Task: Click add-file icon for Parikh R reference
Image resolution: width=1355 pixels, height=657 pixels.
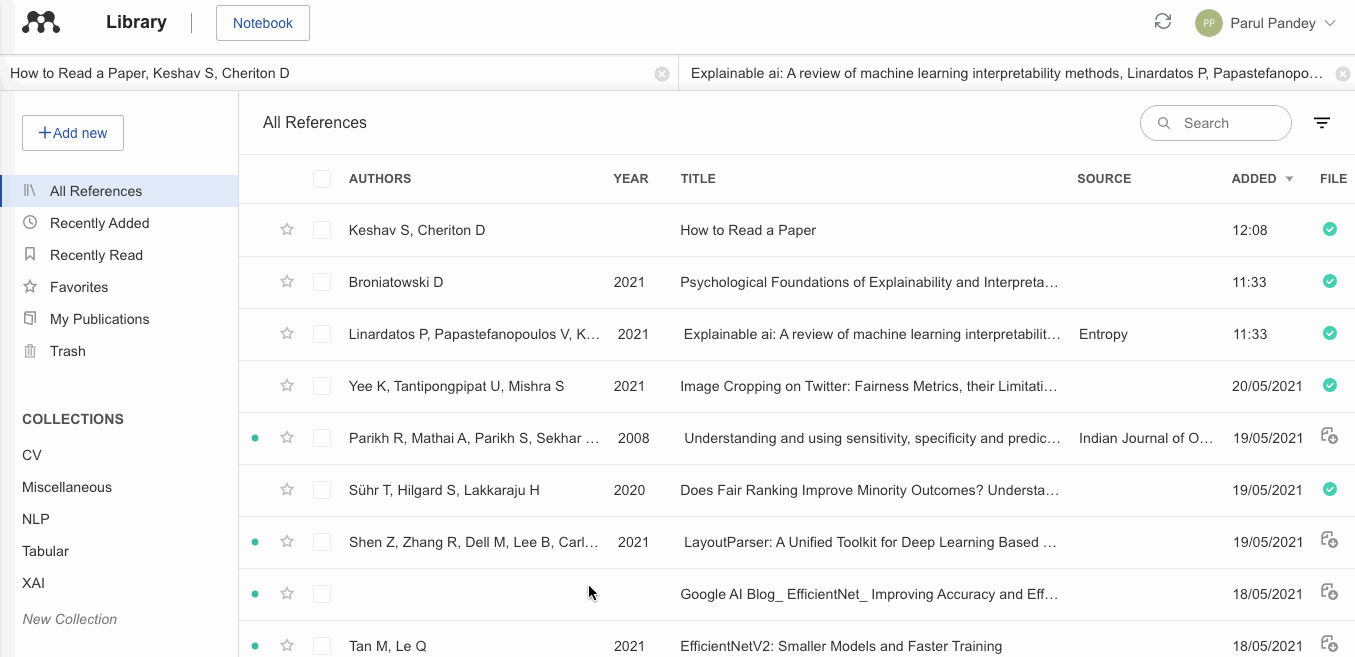Action: click(x=1329, y=436)
